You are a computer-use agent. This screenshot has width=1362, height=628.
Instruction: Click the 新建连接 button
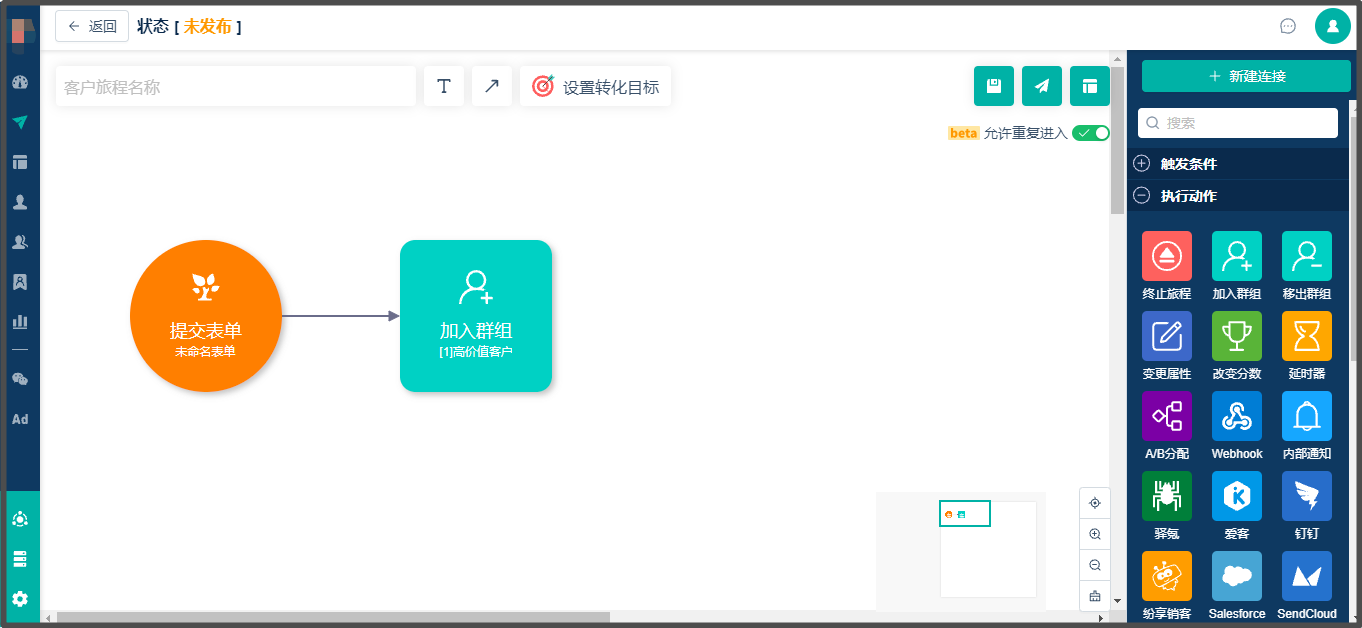[x=1246, y=76]
